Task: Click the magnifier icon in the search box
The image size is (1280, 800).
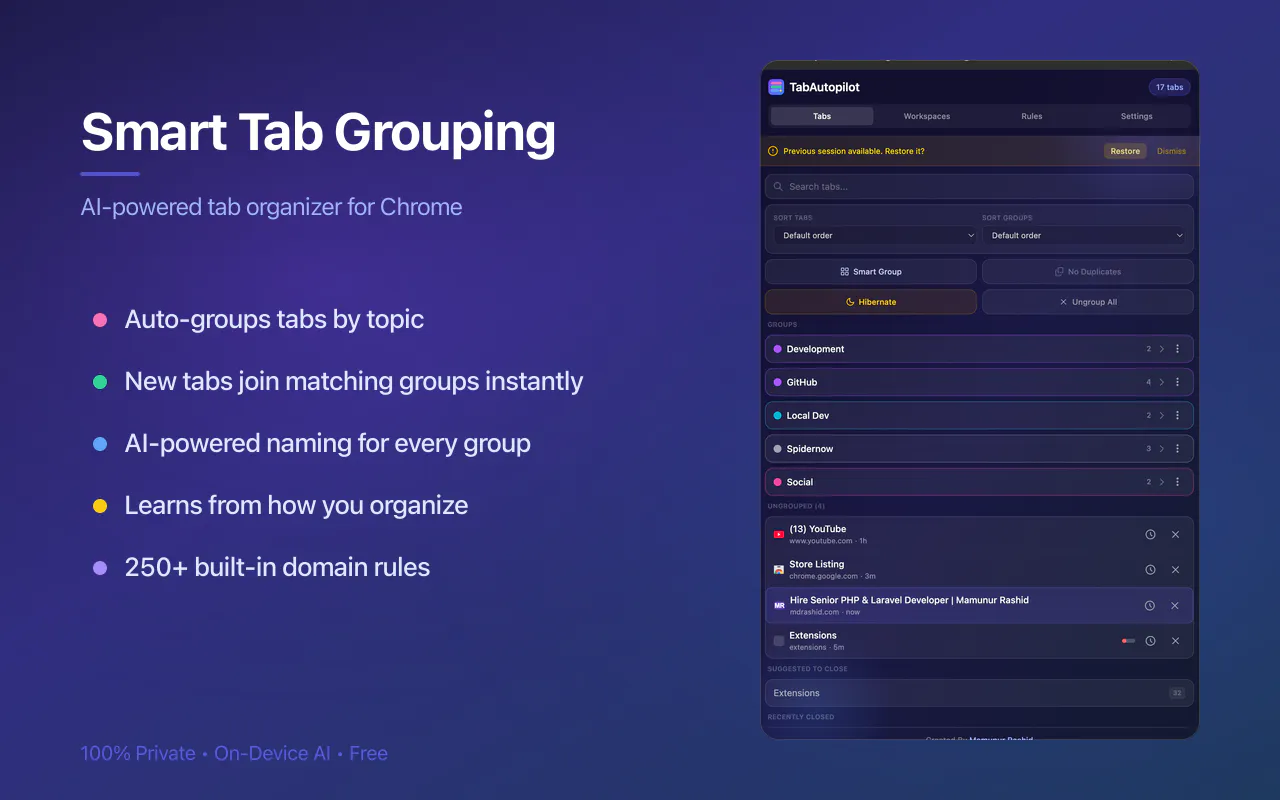Action: (x=778, y=186)
